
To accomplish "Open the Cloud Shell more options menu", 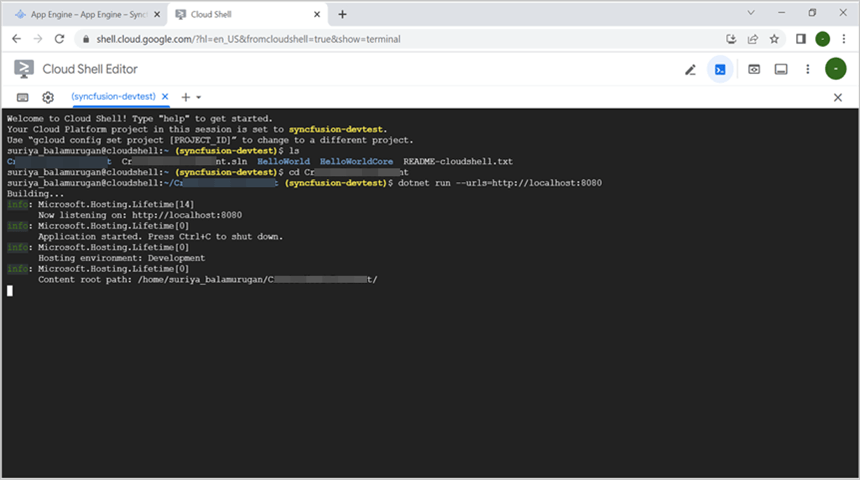I will (x=807, y=69).
